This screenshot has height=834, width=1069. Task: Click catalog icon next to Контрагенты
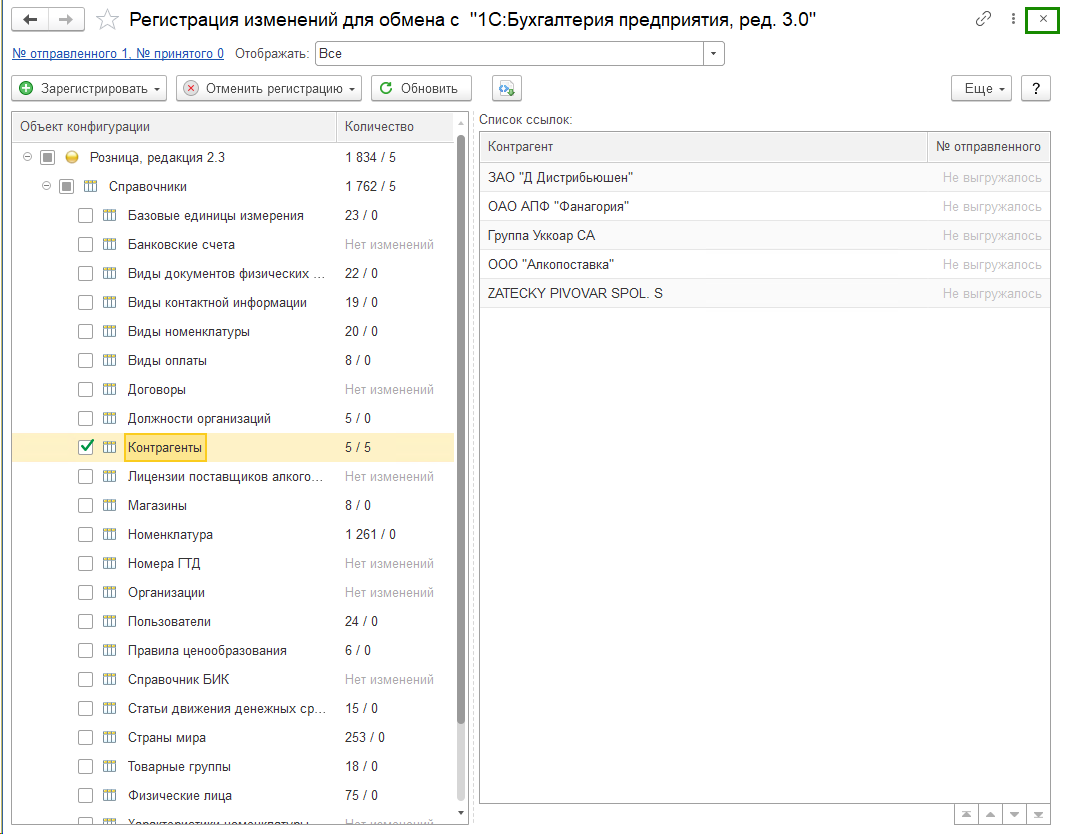110,447
